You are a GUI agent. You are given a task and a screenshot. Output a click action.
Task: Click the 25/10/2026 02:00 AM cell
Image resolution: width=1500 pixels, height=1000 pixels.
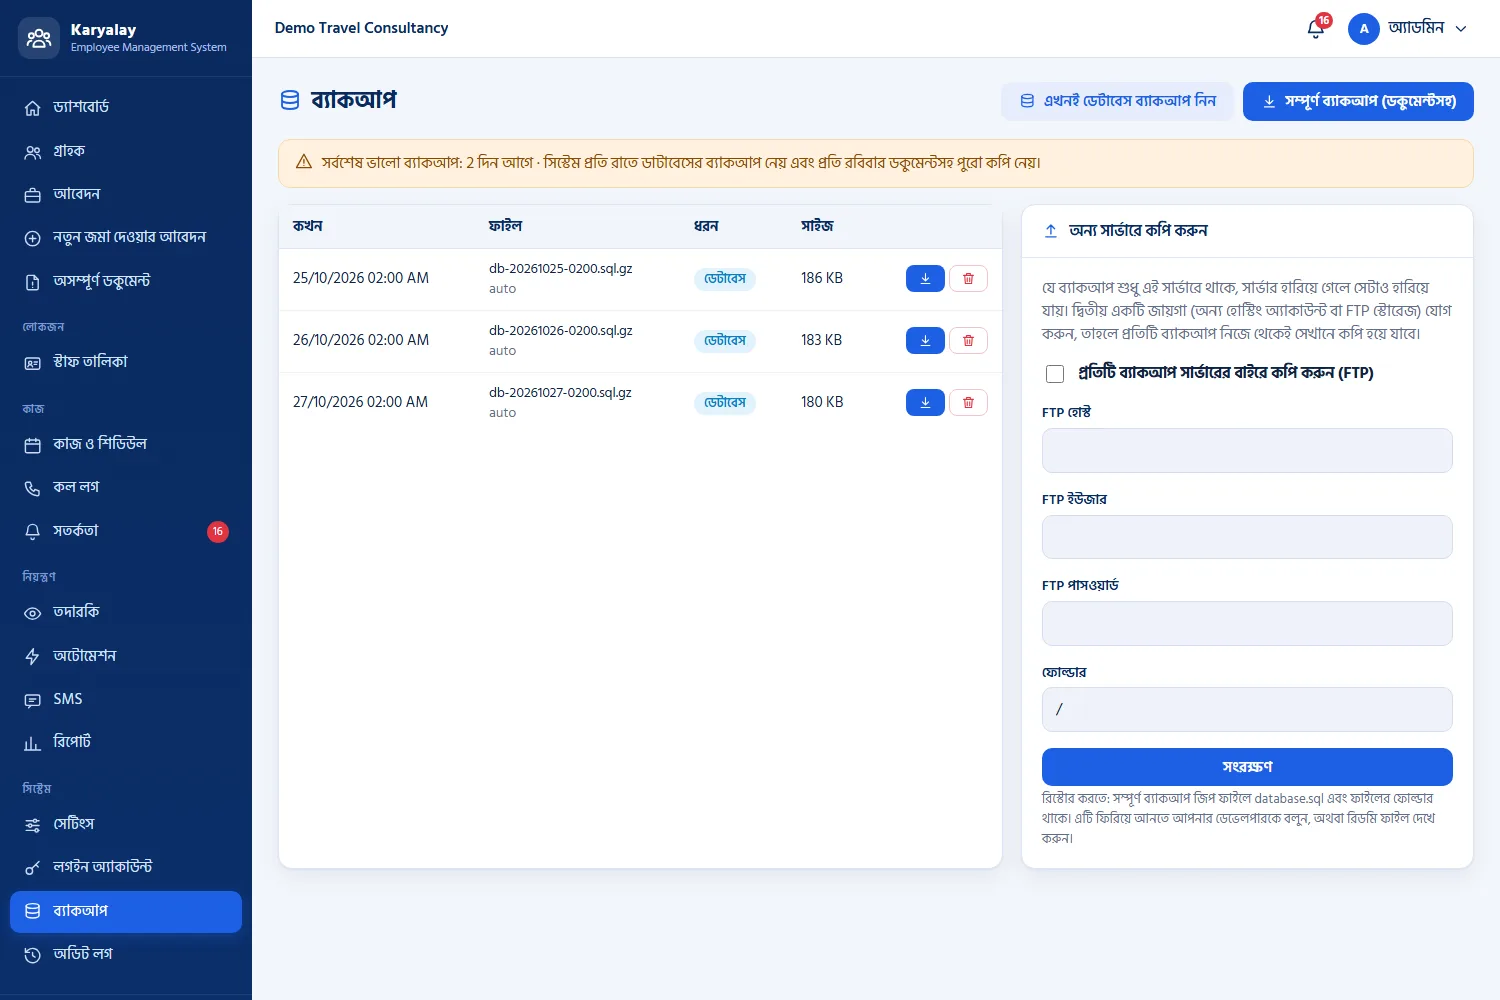pos(361,278)
